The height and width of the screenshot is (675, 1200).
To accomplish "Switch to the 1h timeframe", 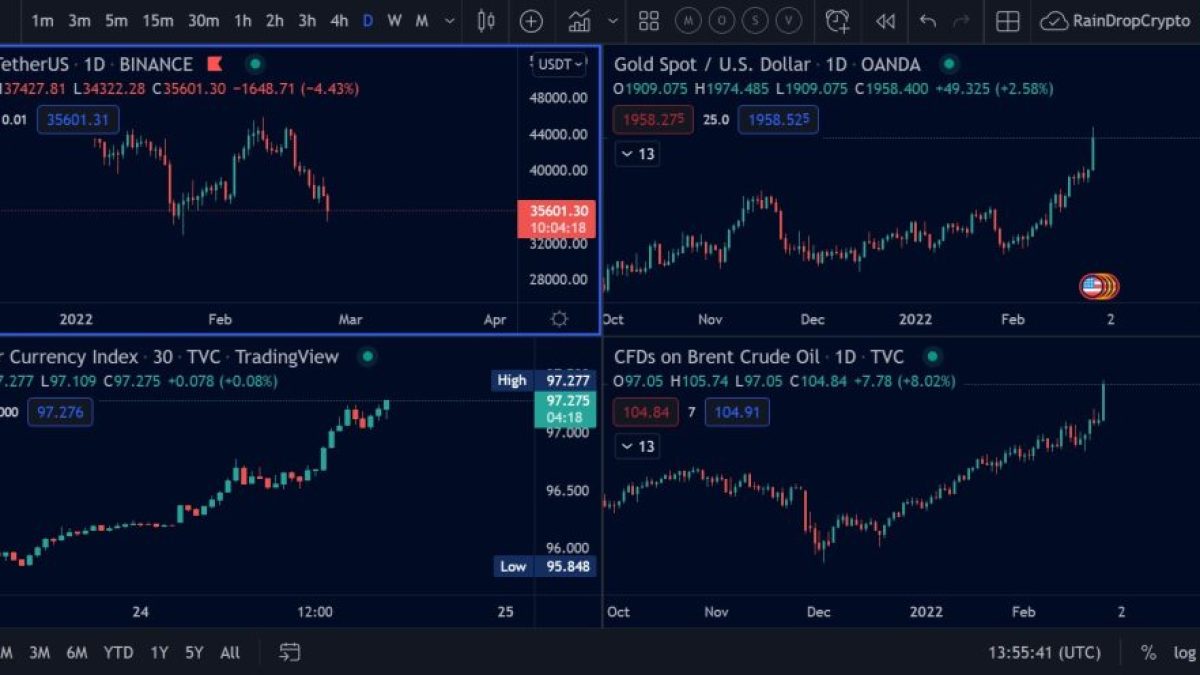I will 242,21.
